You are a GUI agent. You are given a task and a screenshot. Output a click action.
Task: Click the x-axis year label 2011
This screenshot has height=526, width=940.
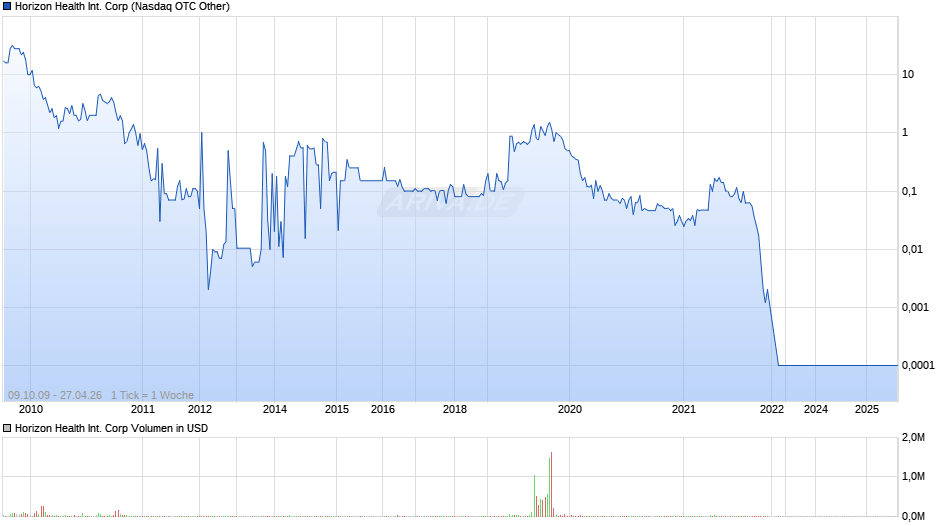coord(143,409)
